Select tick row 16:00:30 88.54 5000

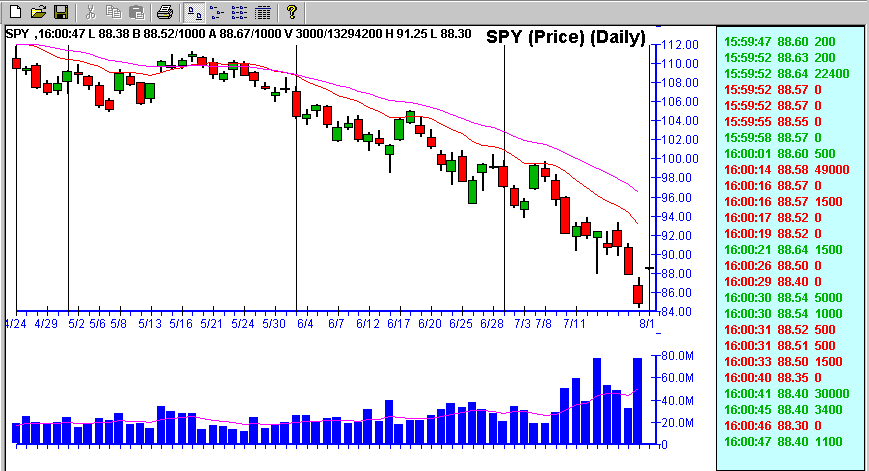click(x=783, y=298)
